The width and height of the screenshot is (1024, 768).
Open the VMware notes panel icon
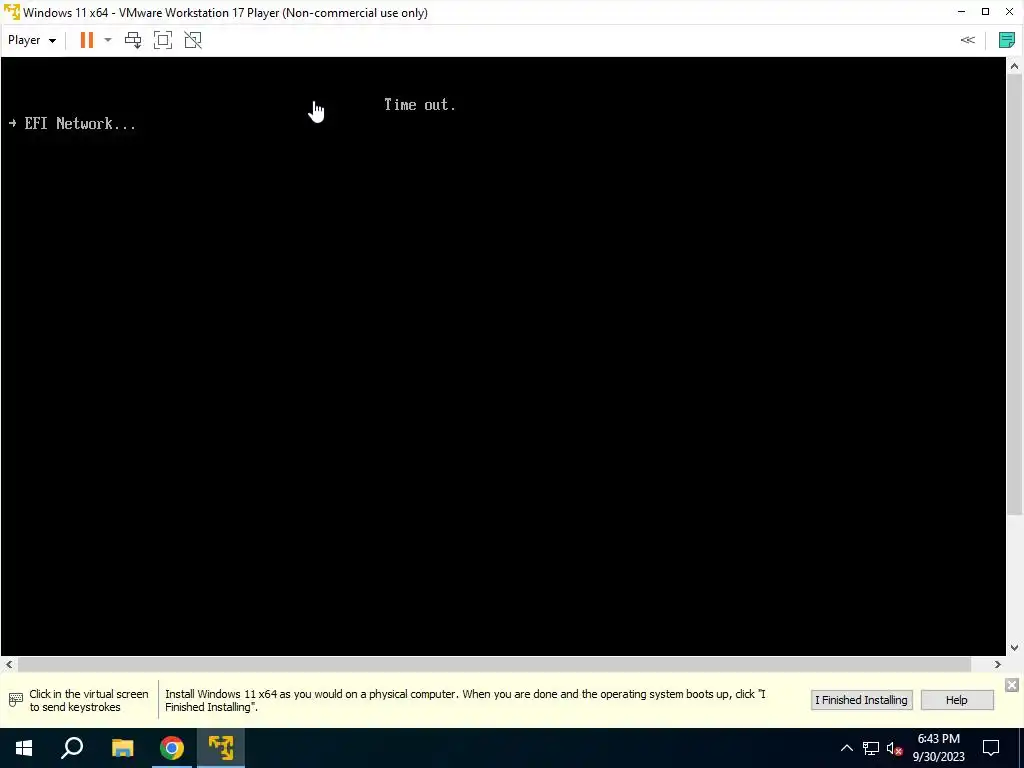pyautogui.click(x=1006, y=40)
